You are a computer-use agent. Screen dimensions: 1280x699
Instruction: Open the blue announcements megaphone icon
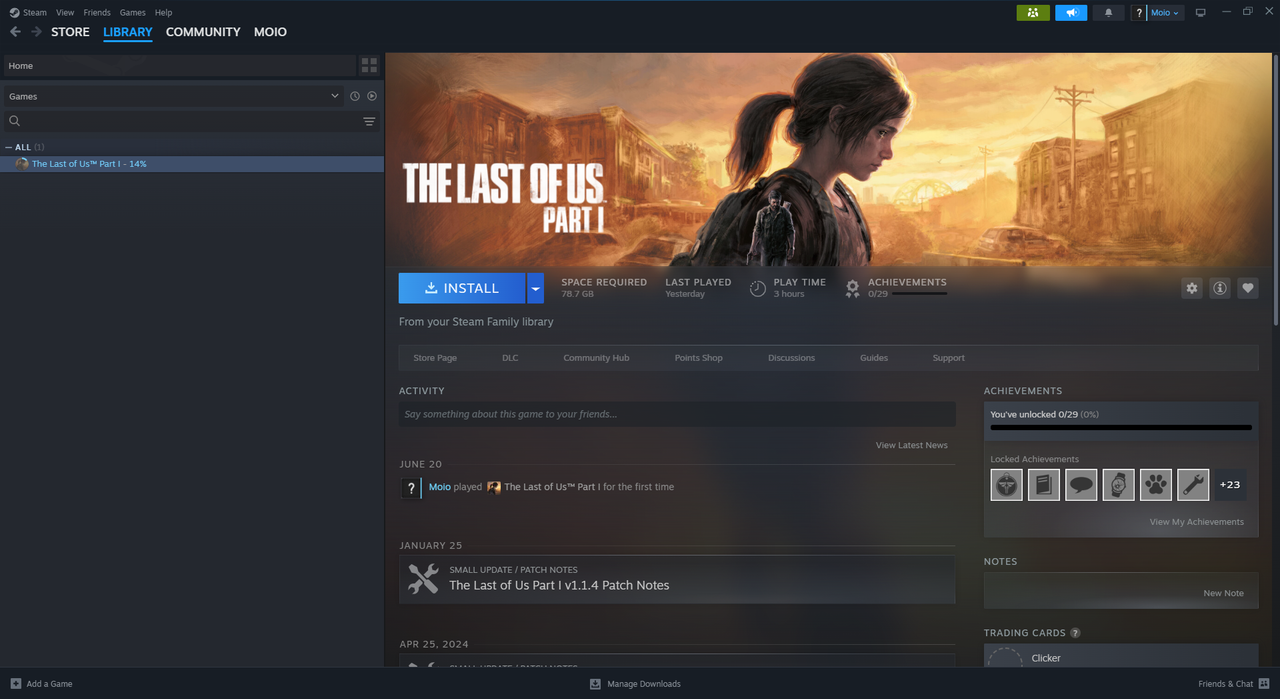coord(1071,12)
